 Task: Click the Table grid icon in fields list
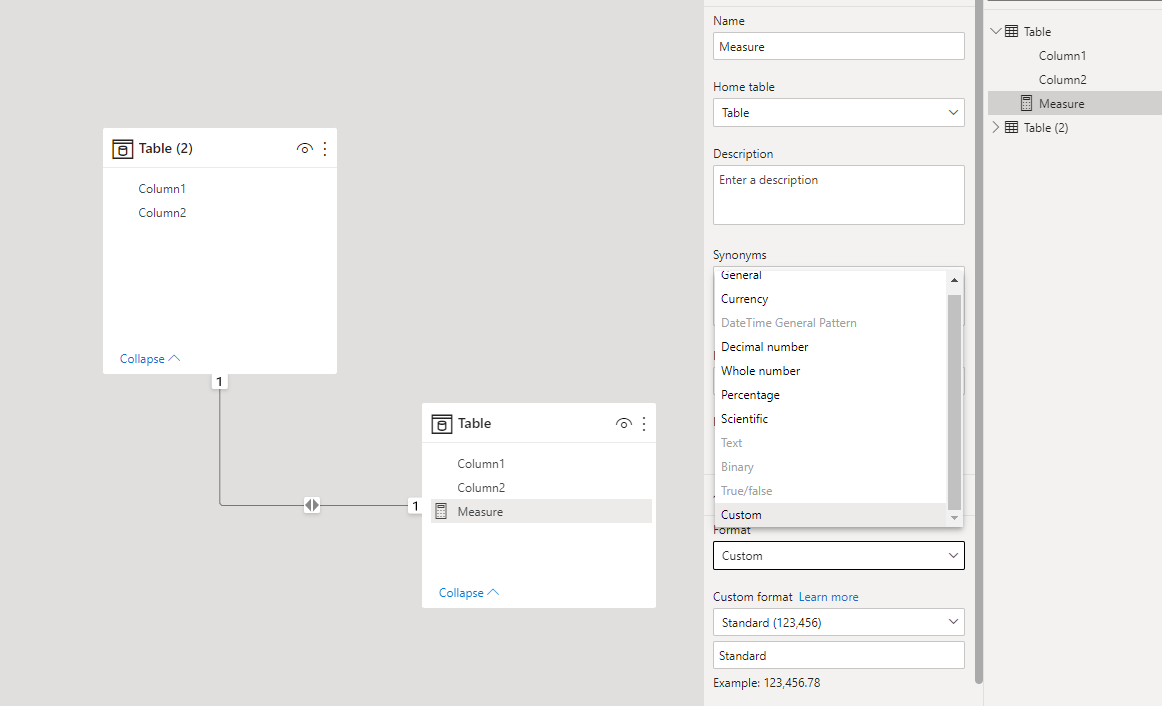pos(1011,31)
